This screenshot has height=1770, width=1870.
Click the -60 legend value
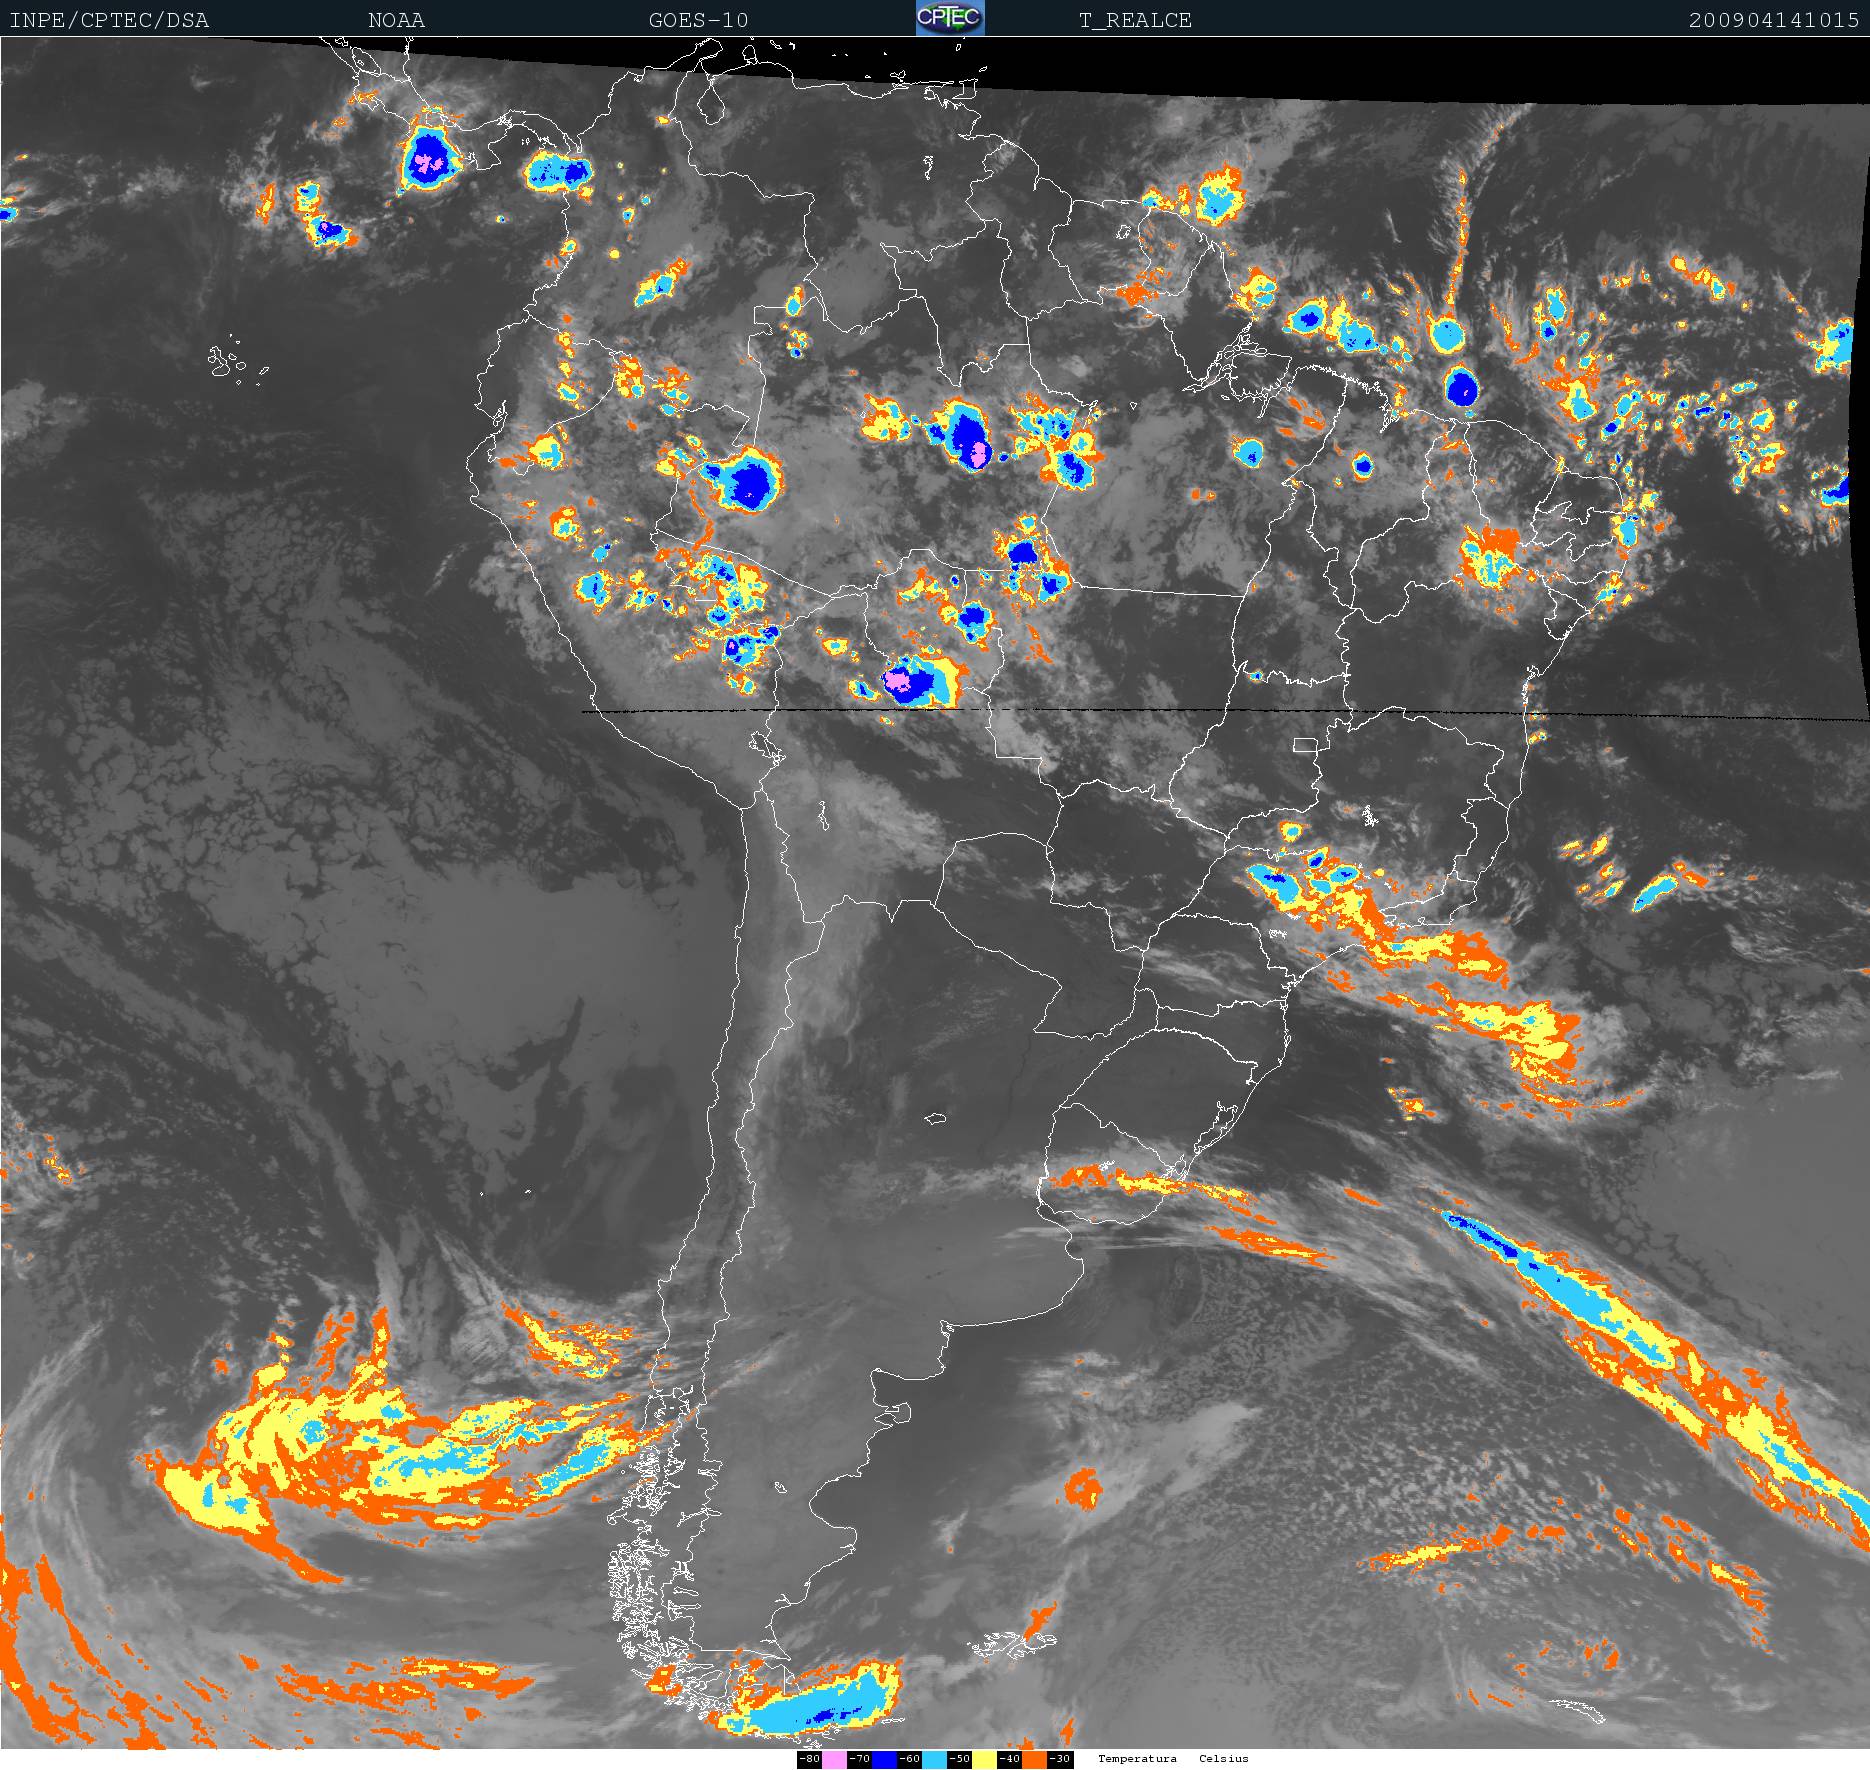pyautogui.click(x=909, y=1759)
